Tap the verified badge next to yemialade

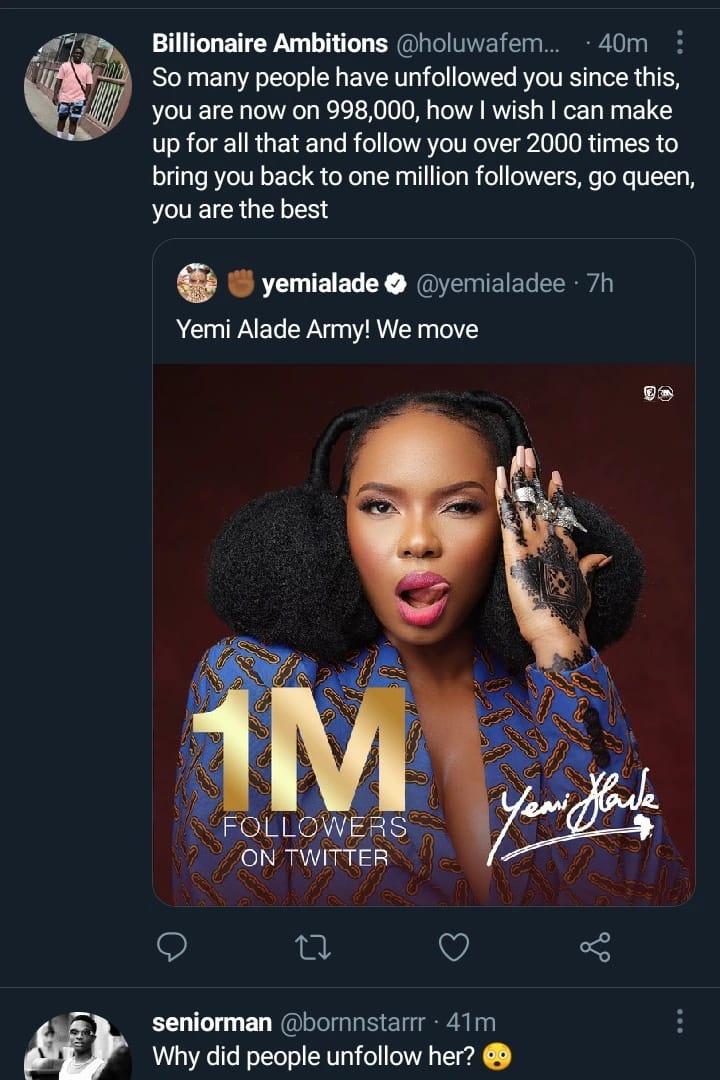click(395, 285)
